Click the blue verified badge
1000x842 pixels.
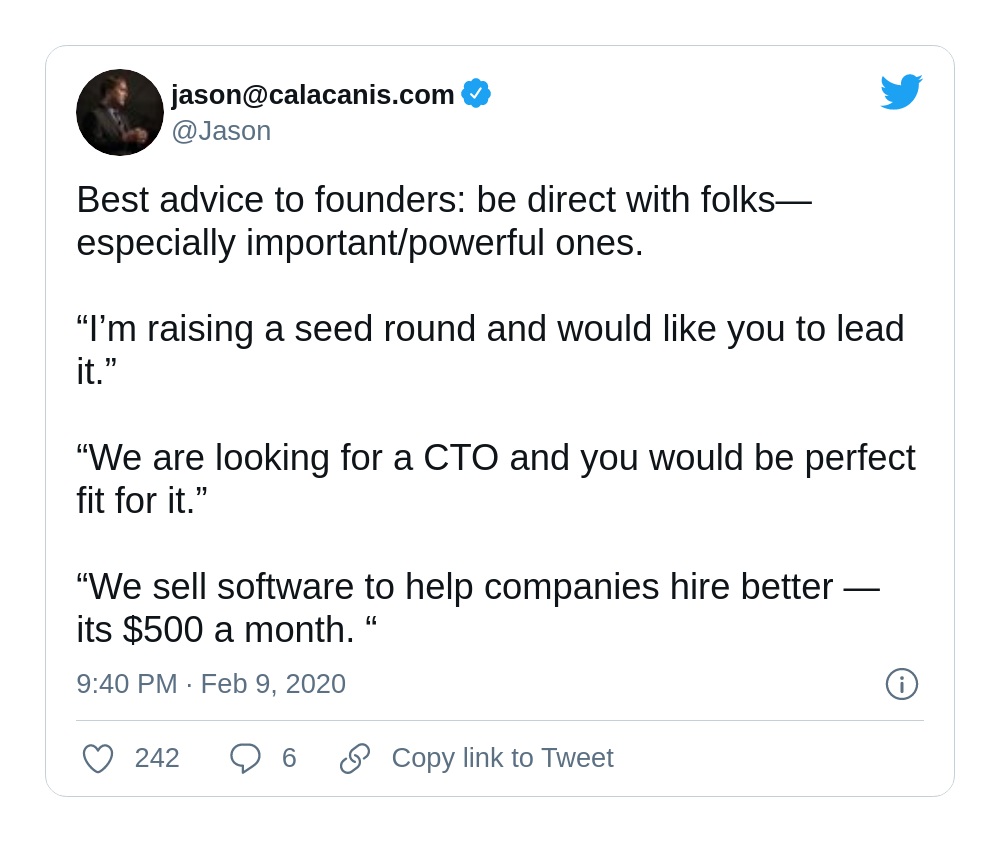point(476,94)
